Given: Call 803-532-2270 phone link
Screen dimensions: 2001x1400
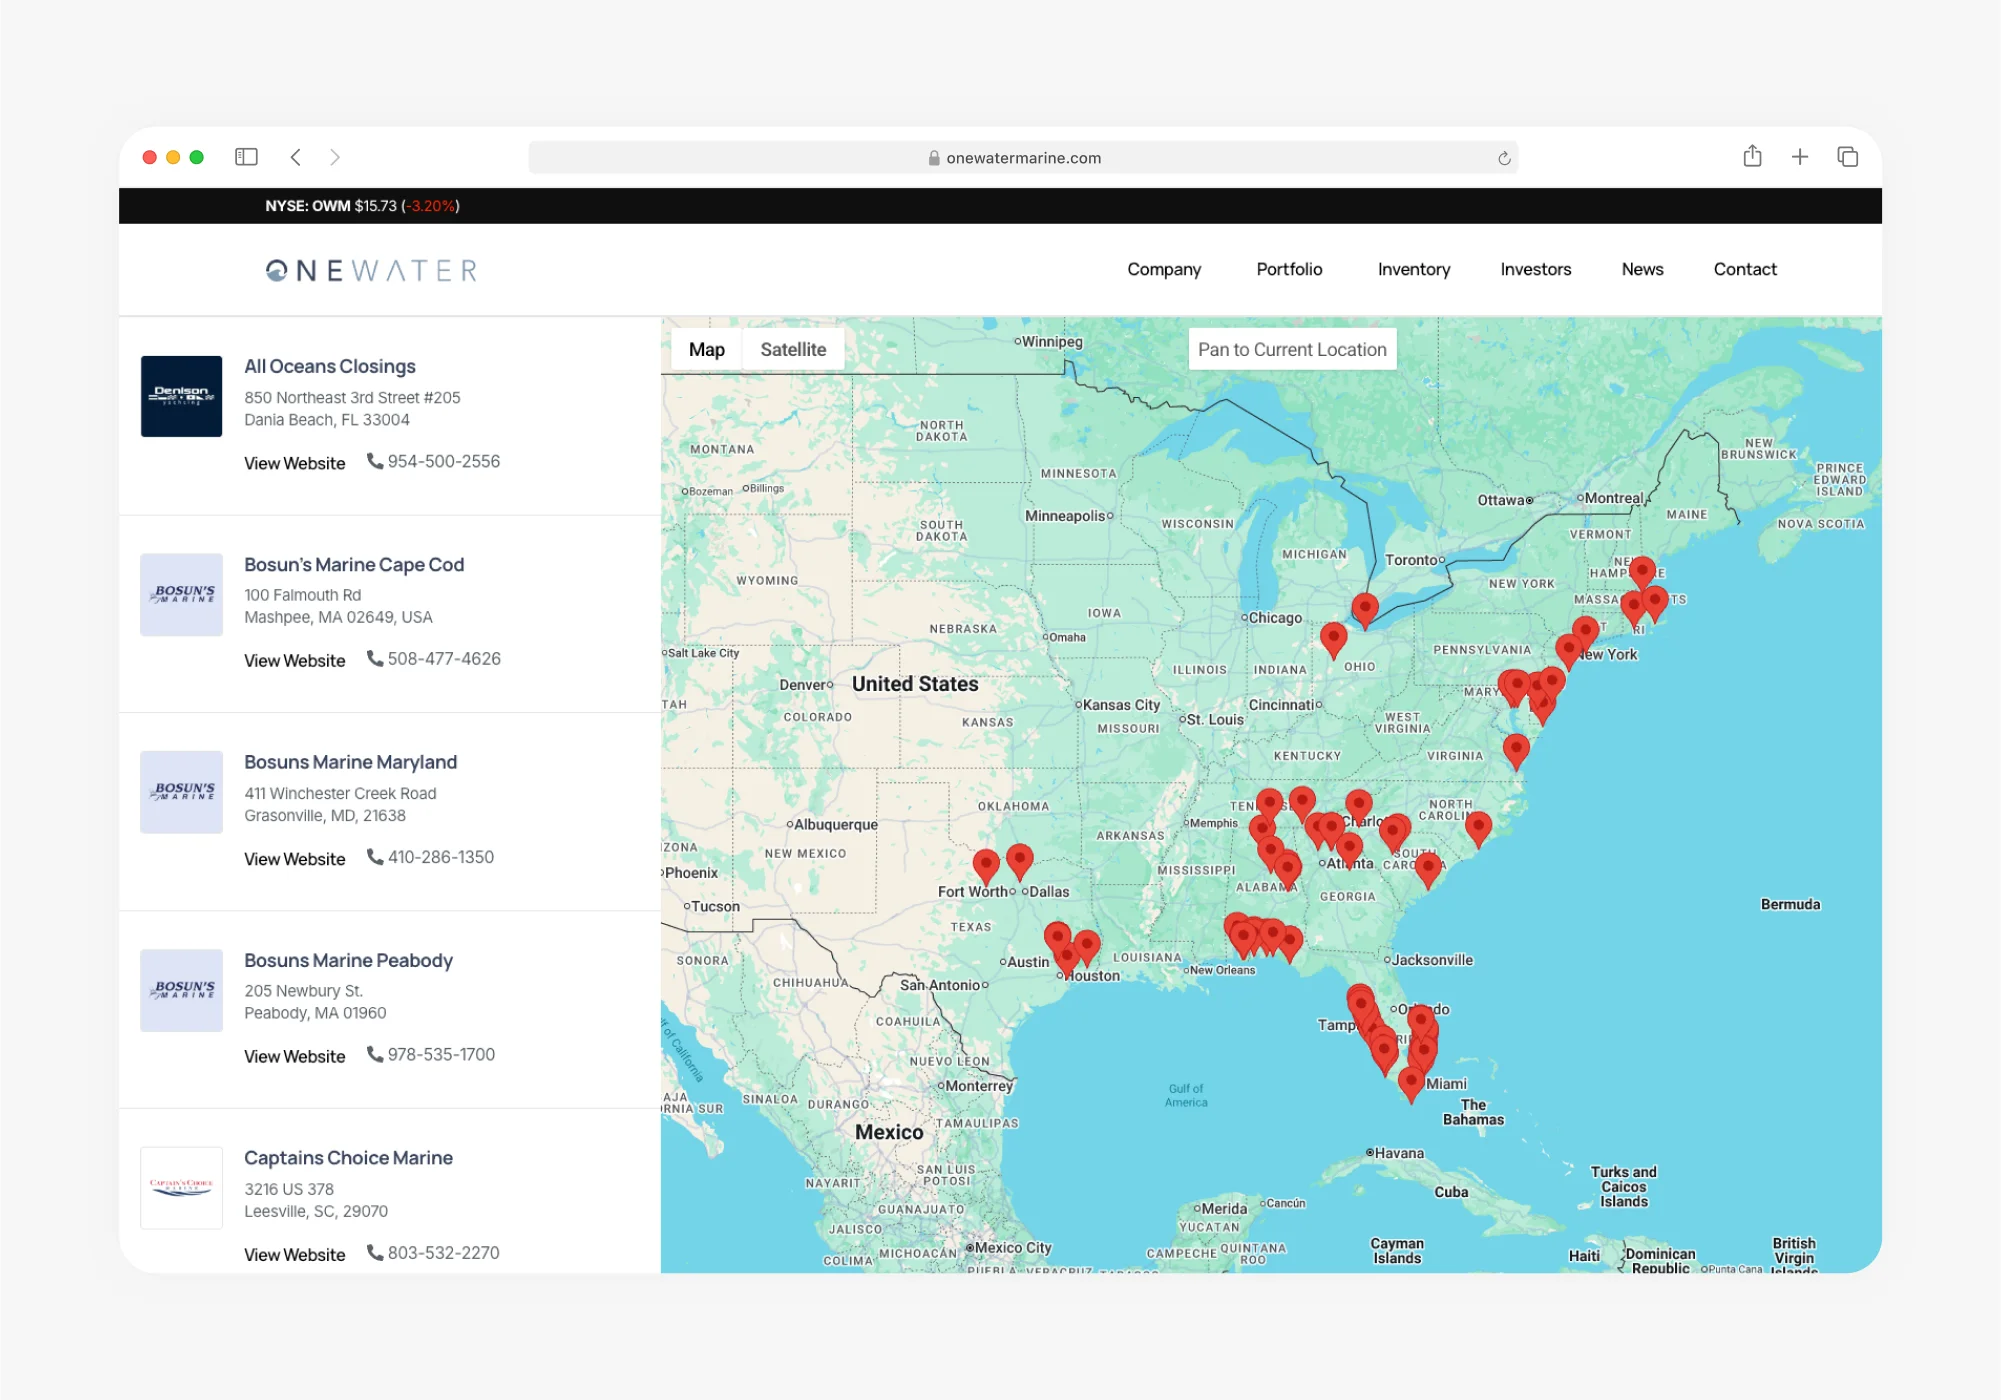Looking at the screenshot, I should coord(433,1252).
